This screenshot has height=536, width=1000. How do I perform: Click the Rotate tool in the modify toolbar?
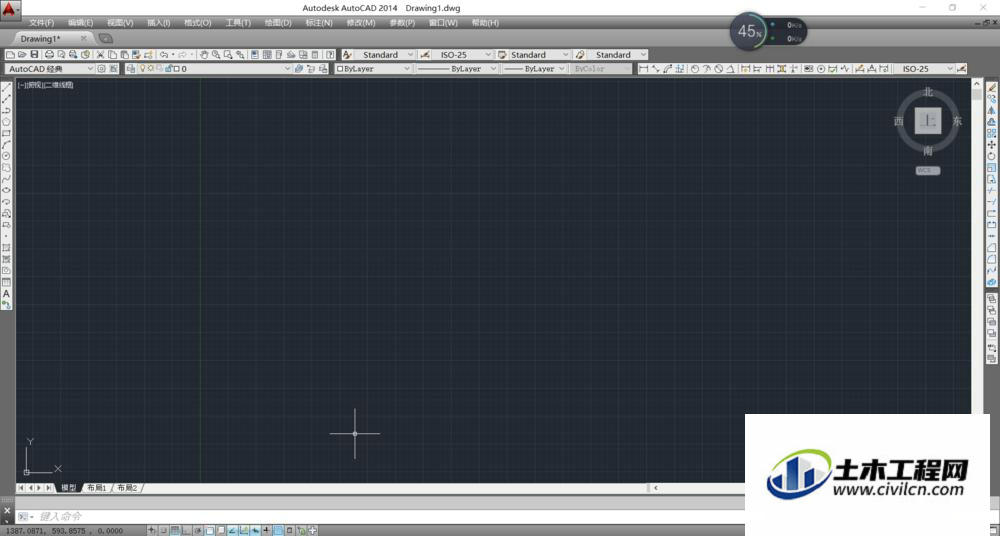(992, 156)
